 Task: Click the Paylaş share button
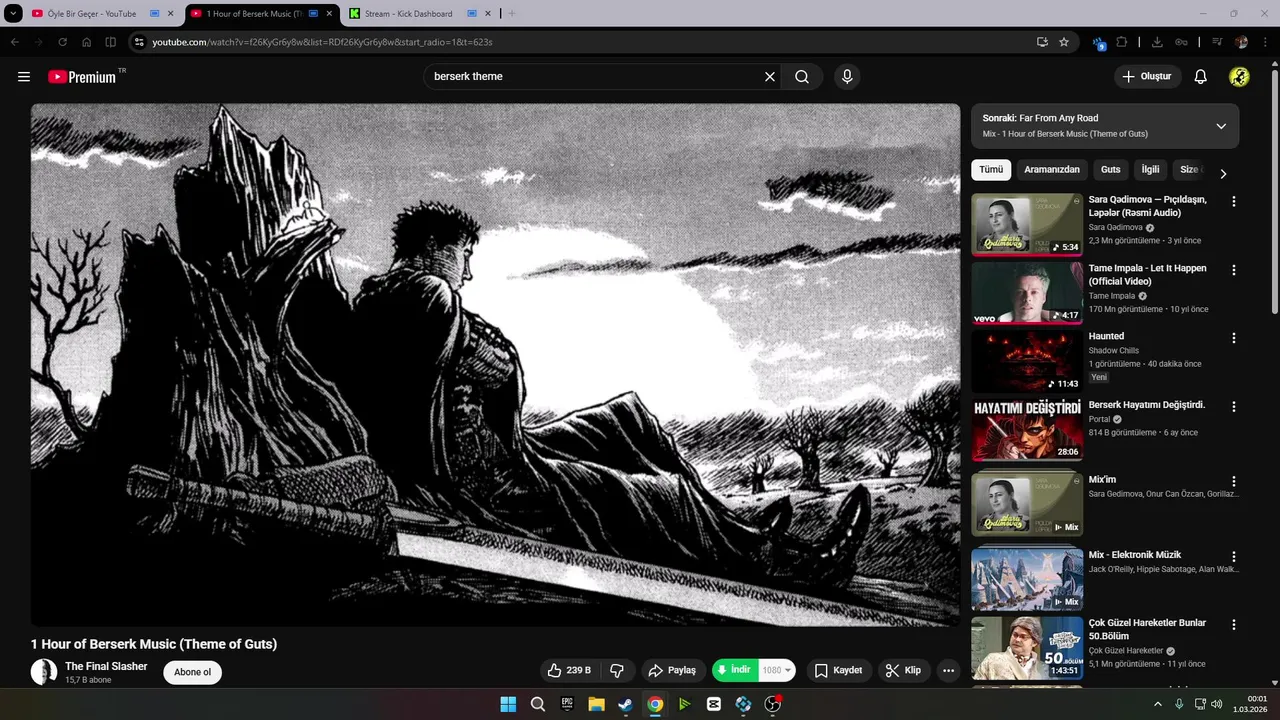(672, 670)
